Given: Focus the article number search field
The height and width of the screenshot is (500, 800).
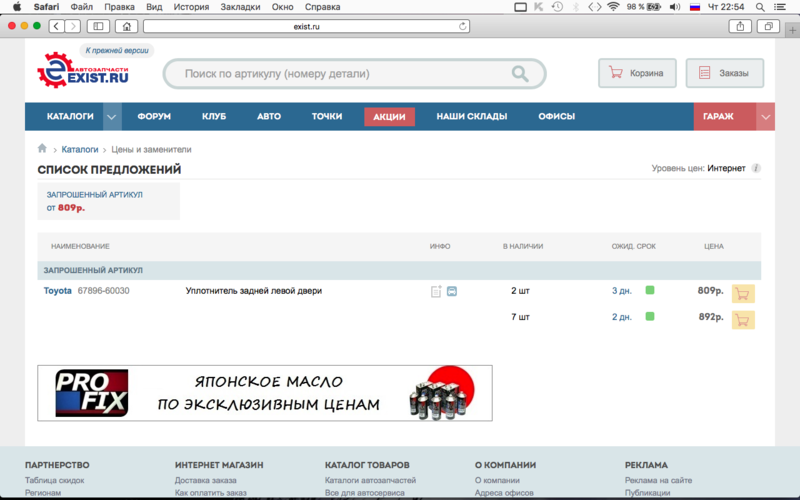Looking at the screenshot, I should [x=355, y=74].
